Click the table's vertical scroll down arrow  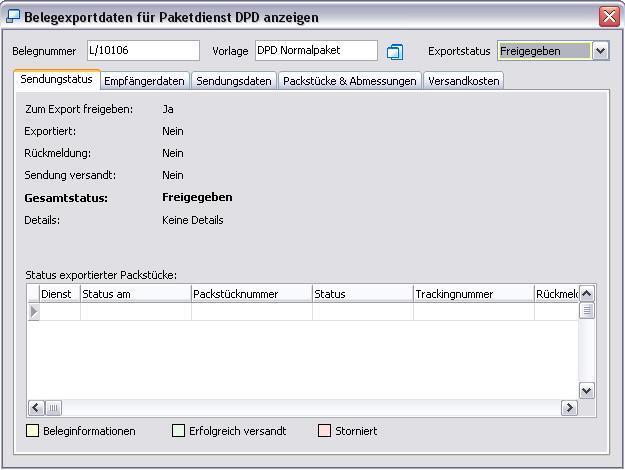[587, 391]
